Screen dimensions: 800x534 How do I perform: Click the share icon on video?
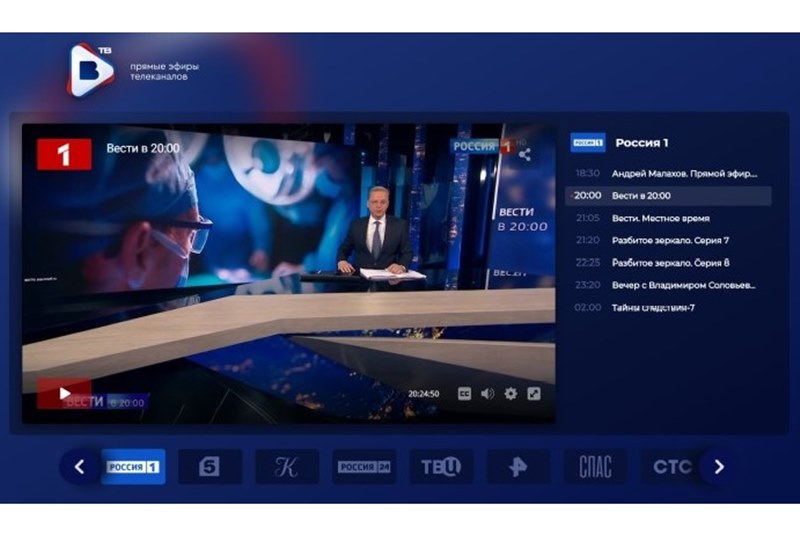[524, 155]
